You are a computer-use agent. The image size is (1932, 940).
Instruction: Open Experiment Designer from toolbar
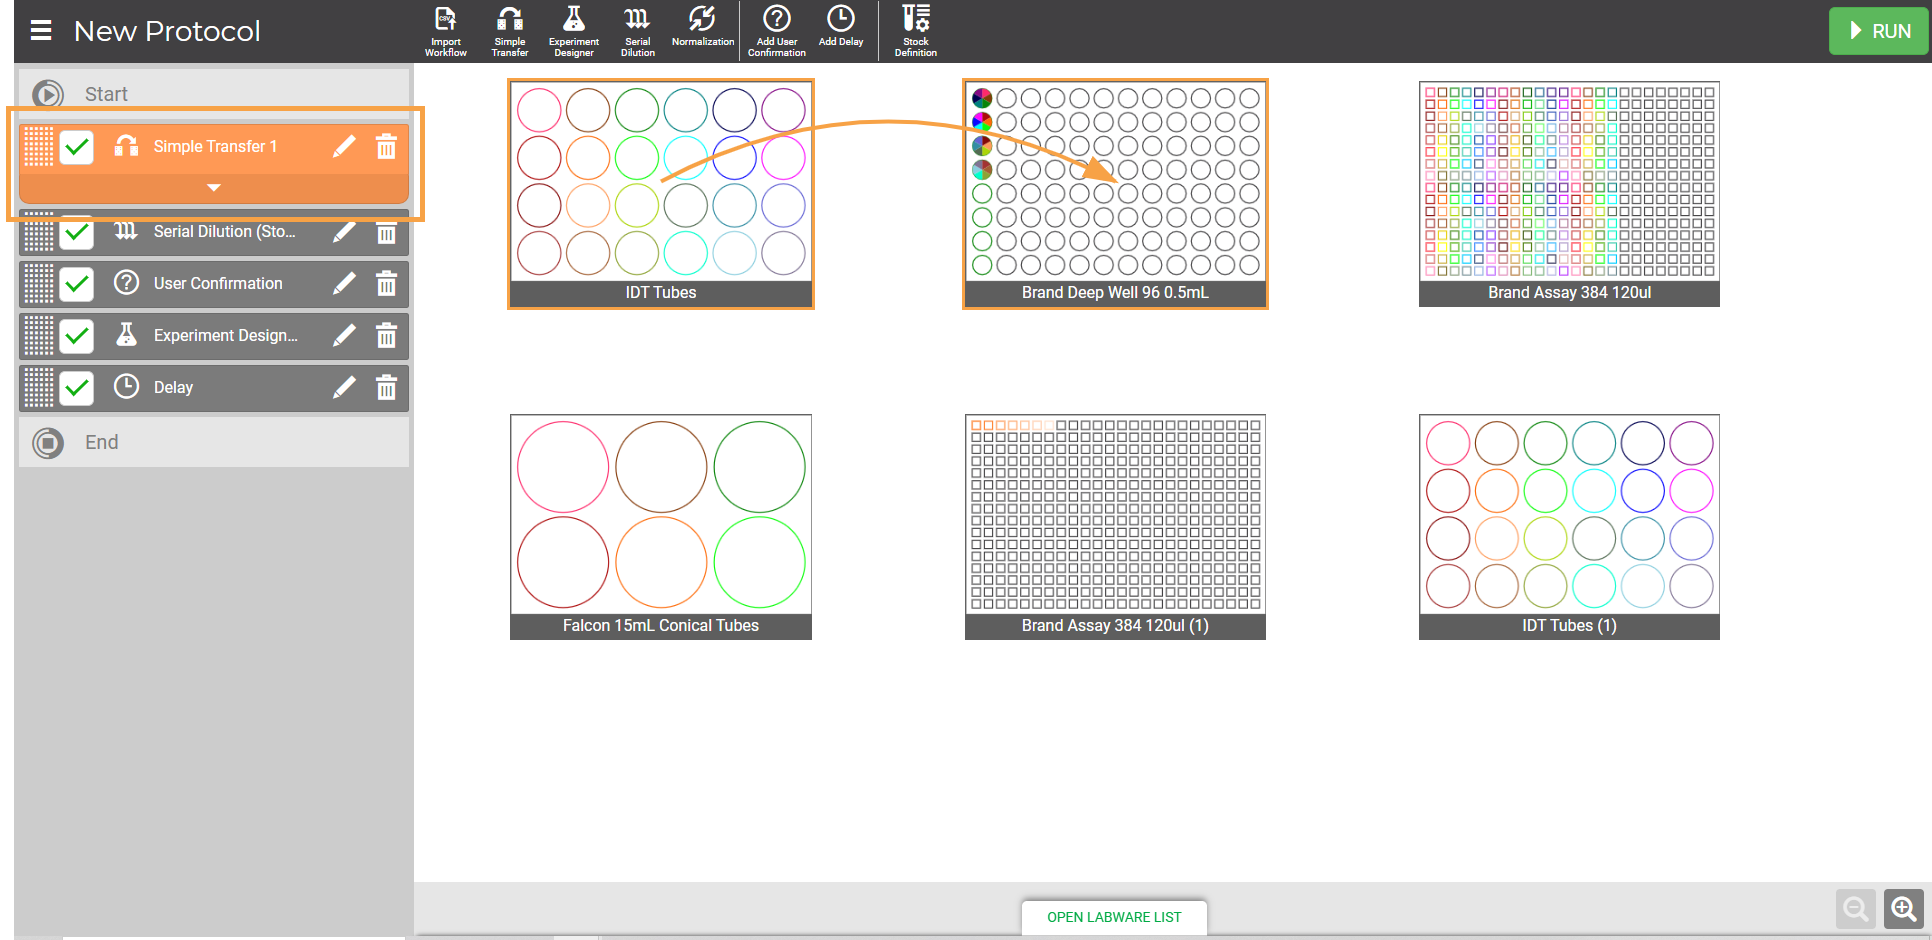pyautogui.click(x=574, y=31)
